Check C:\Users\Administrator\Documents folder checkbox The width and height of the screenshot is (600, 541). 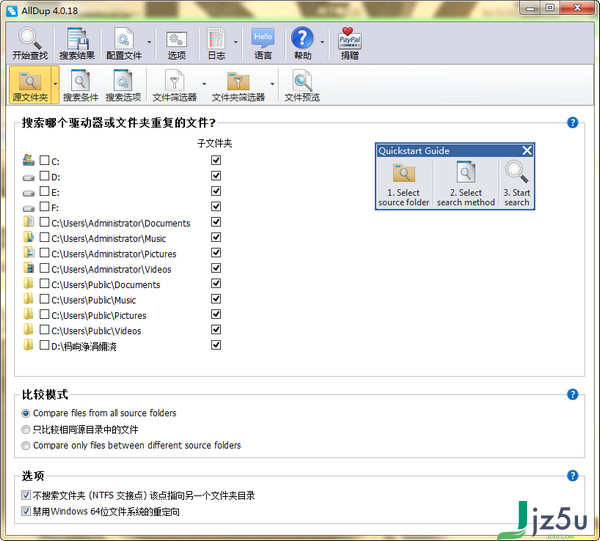coord(44,222)
